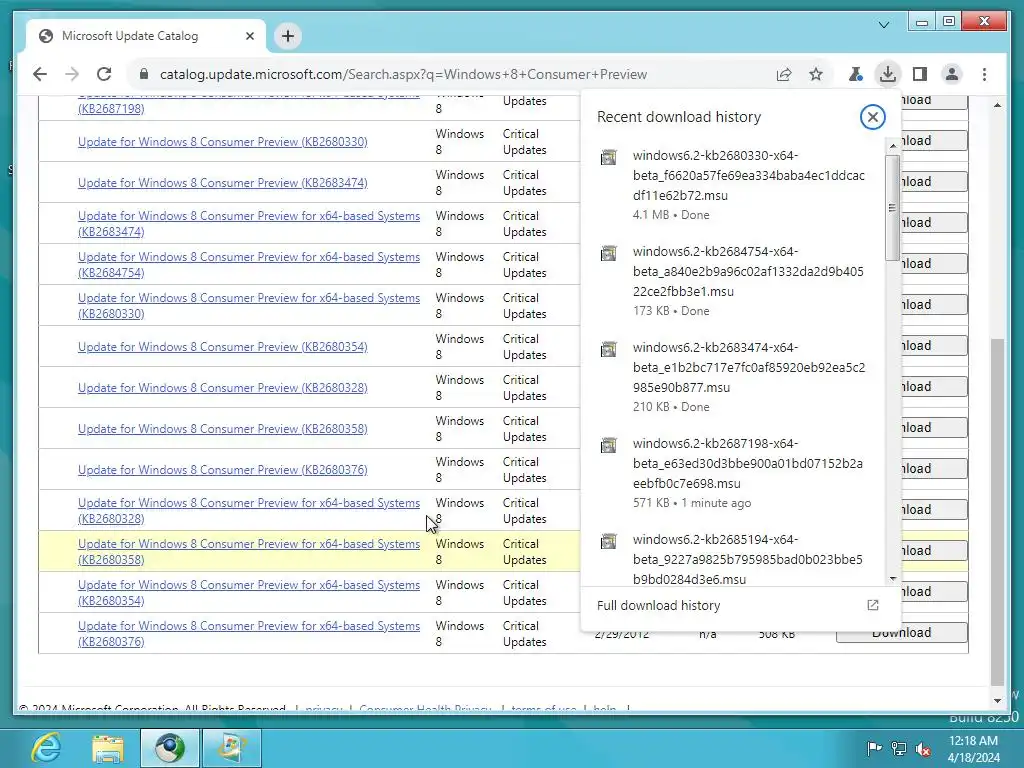This screenshot has width=1024, height=768.
Task: Open tab search chevron in title bar
Action: pos(884,25)
